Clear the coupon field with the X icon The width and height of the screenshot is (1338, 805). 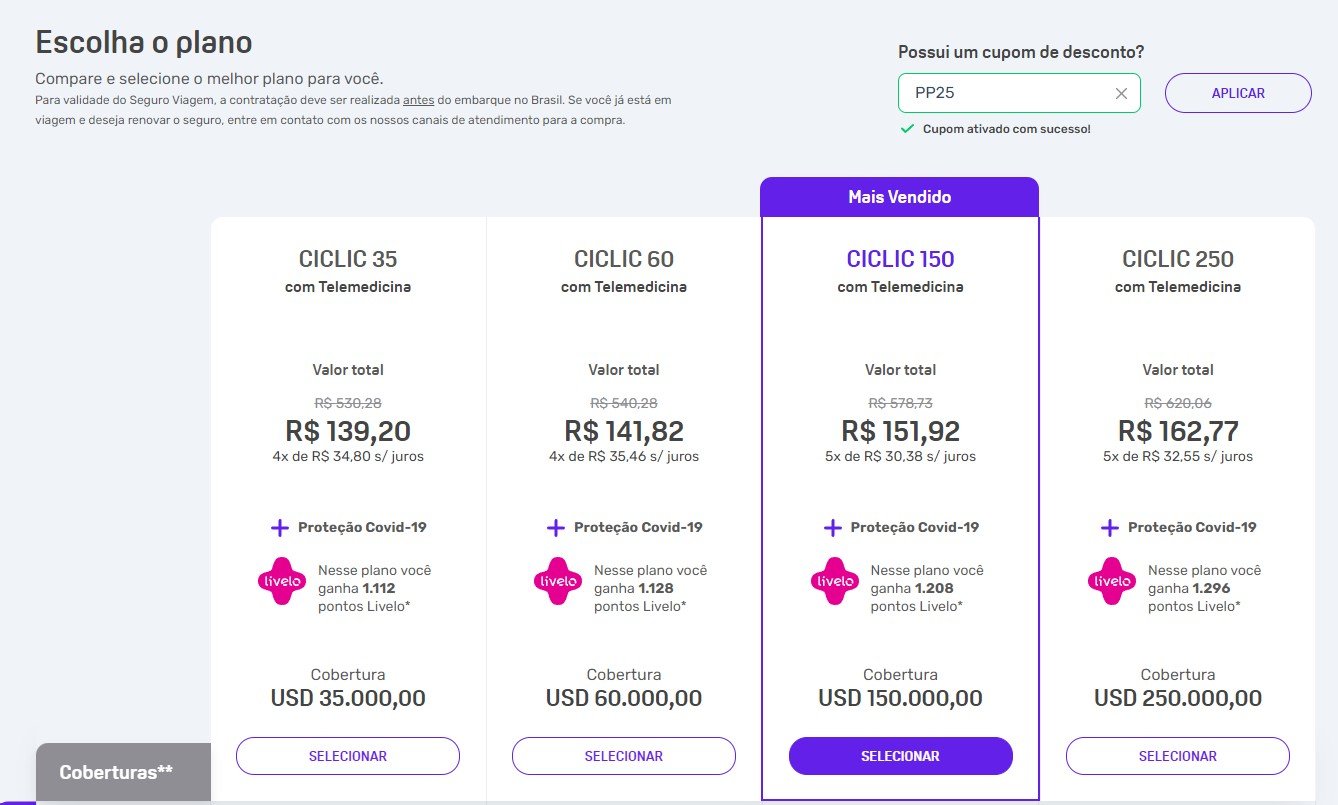click(x=1121, y=93)
